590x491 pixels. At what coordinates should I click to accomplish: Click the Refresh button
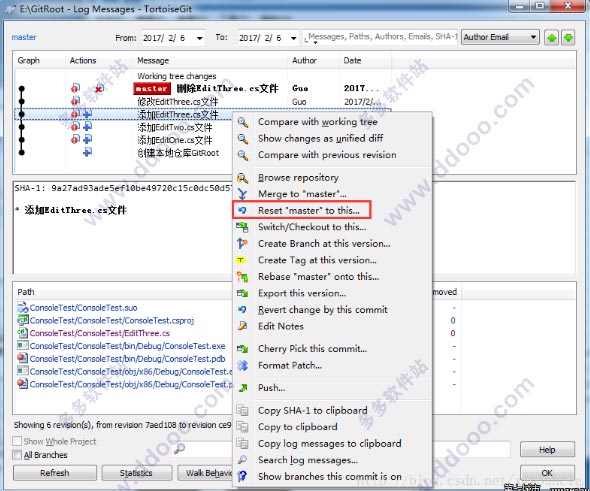click(x=55, y=473)
